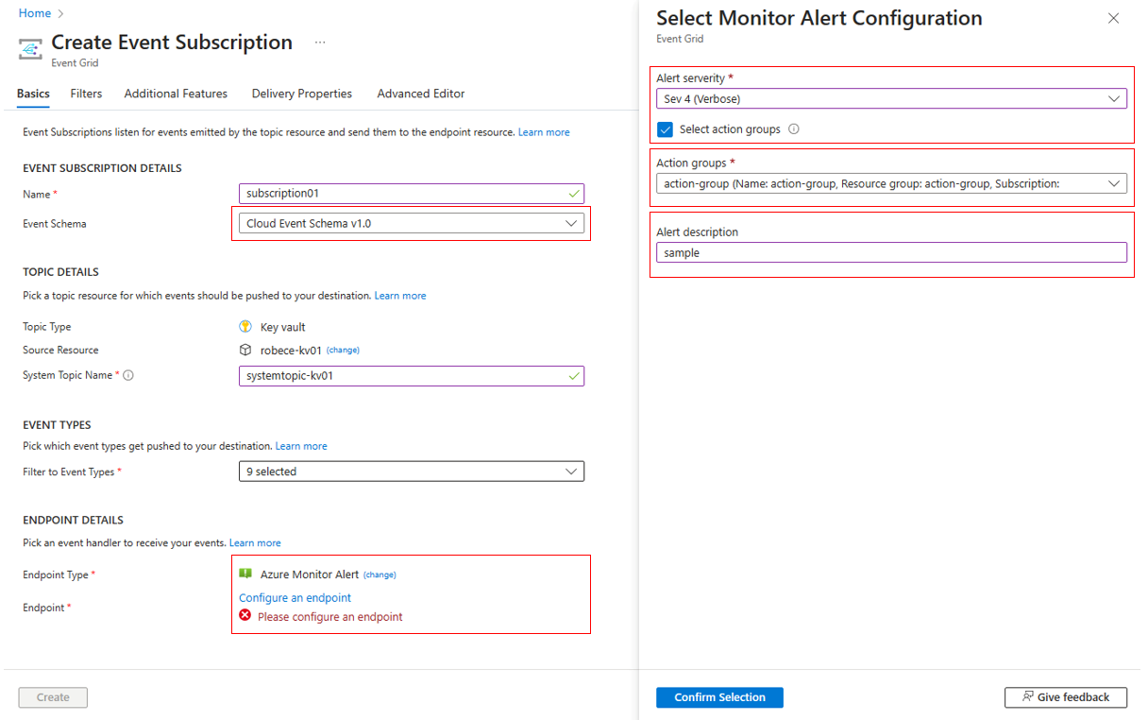Click the Confirm Selection button
This screenshot has width=1148, height=720.
tap(720, 697)
